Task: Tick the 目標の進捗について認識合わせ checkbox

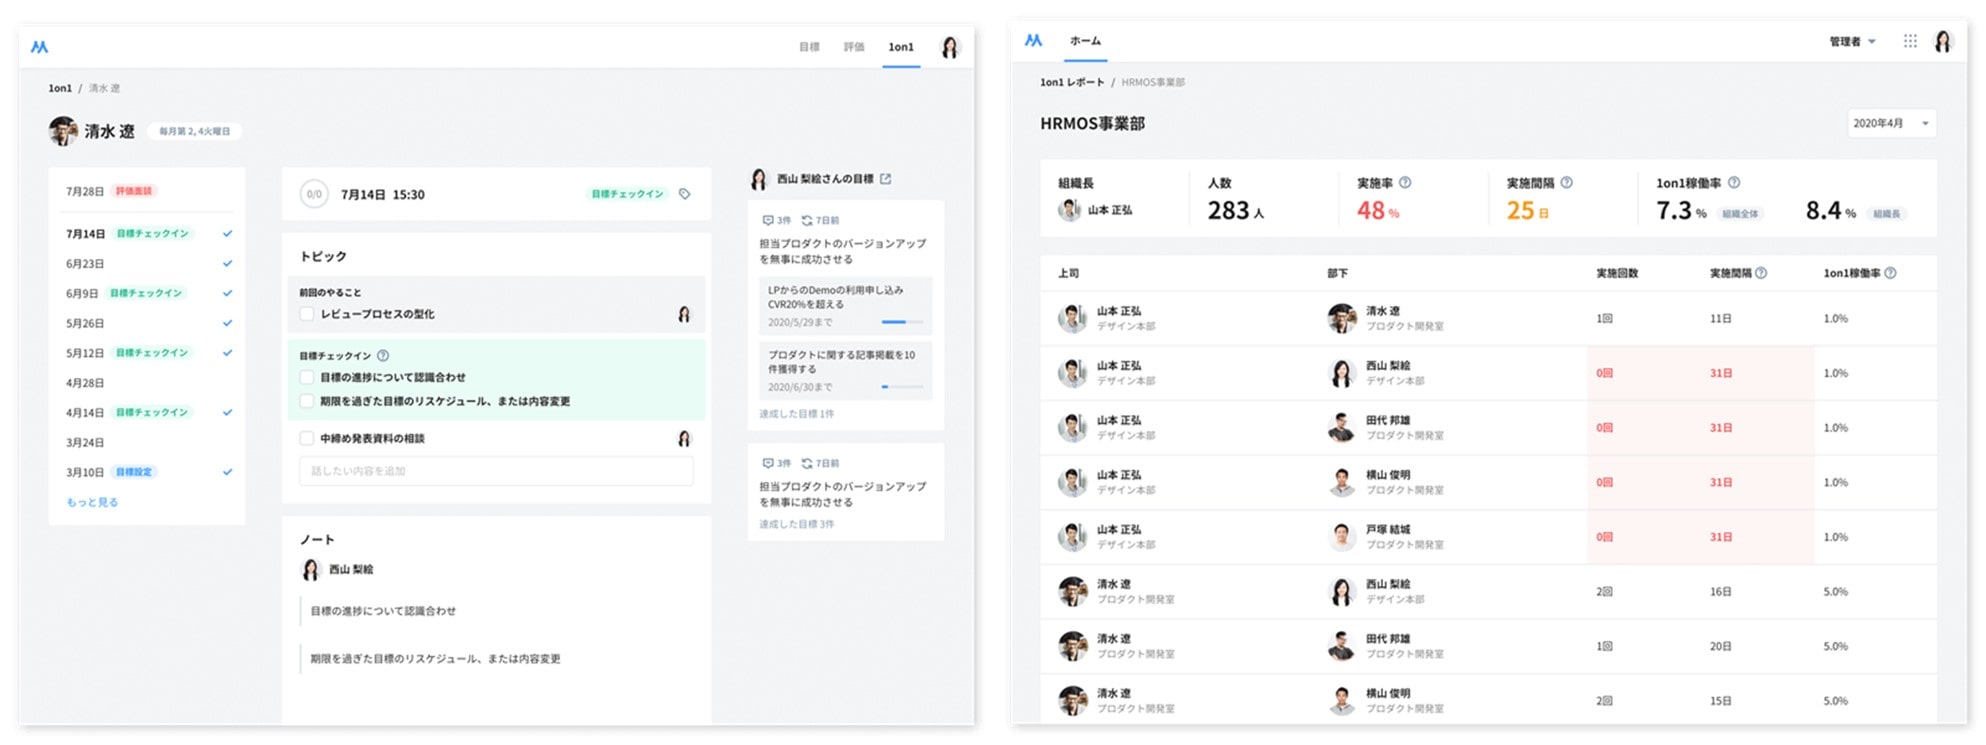Action: click(x=307, y=378)
